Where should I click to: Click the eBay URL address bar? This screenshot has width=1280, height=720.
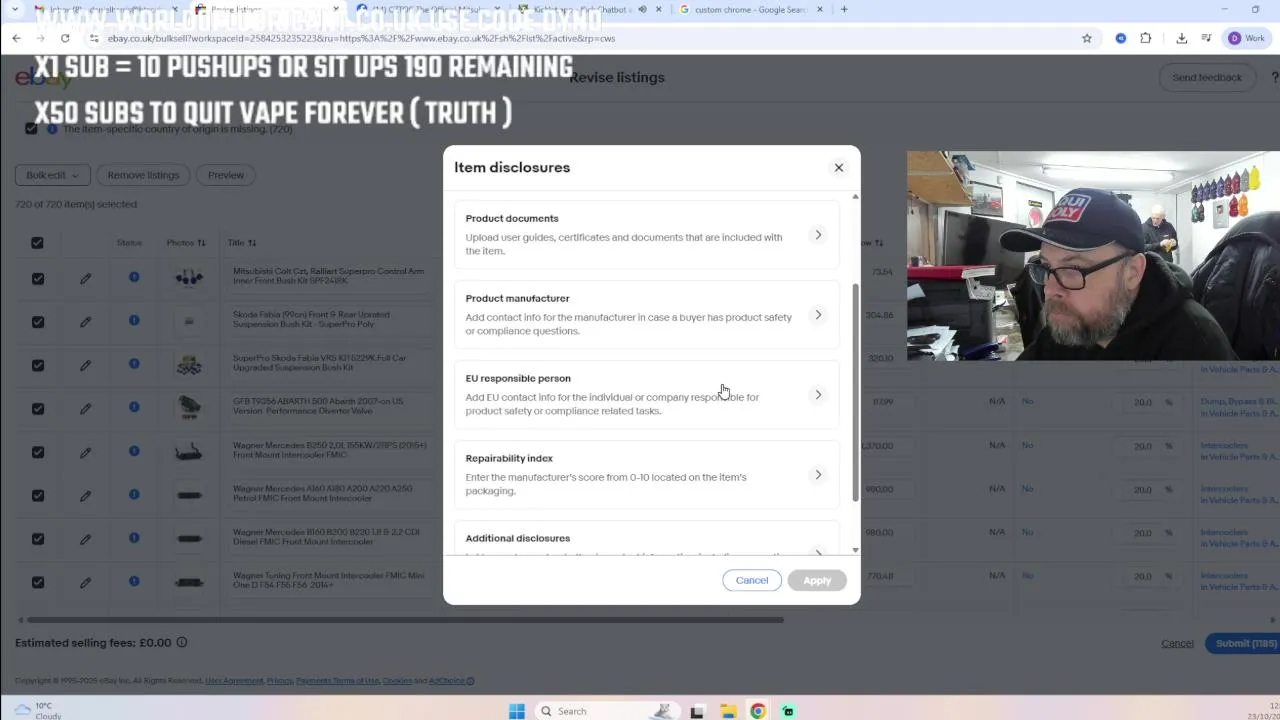(580, 38)
